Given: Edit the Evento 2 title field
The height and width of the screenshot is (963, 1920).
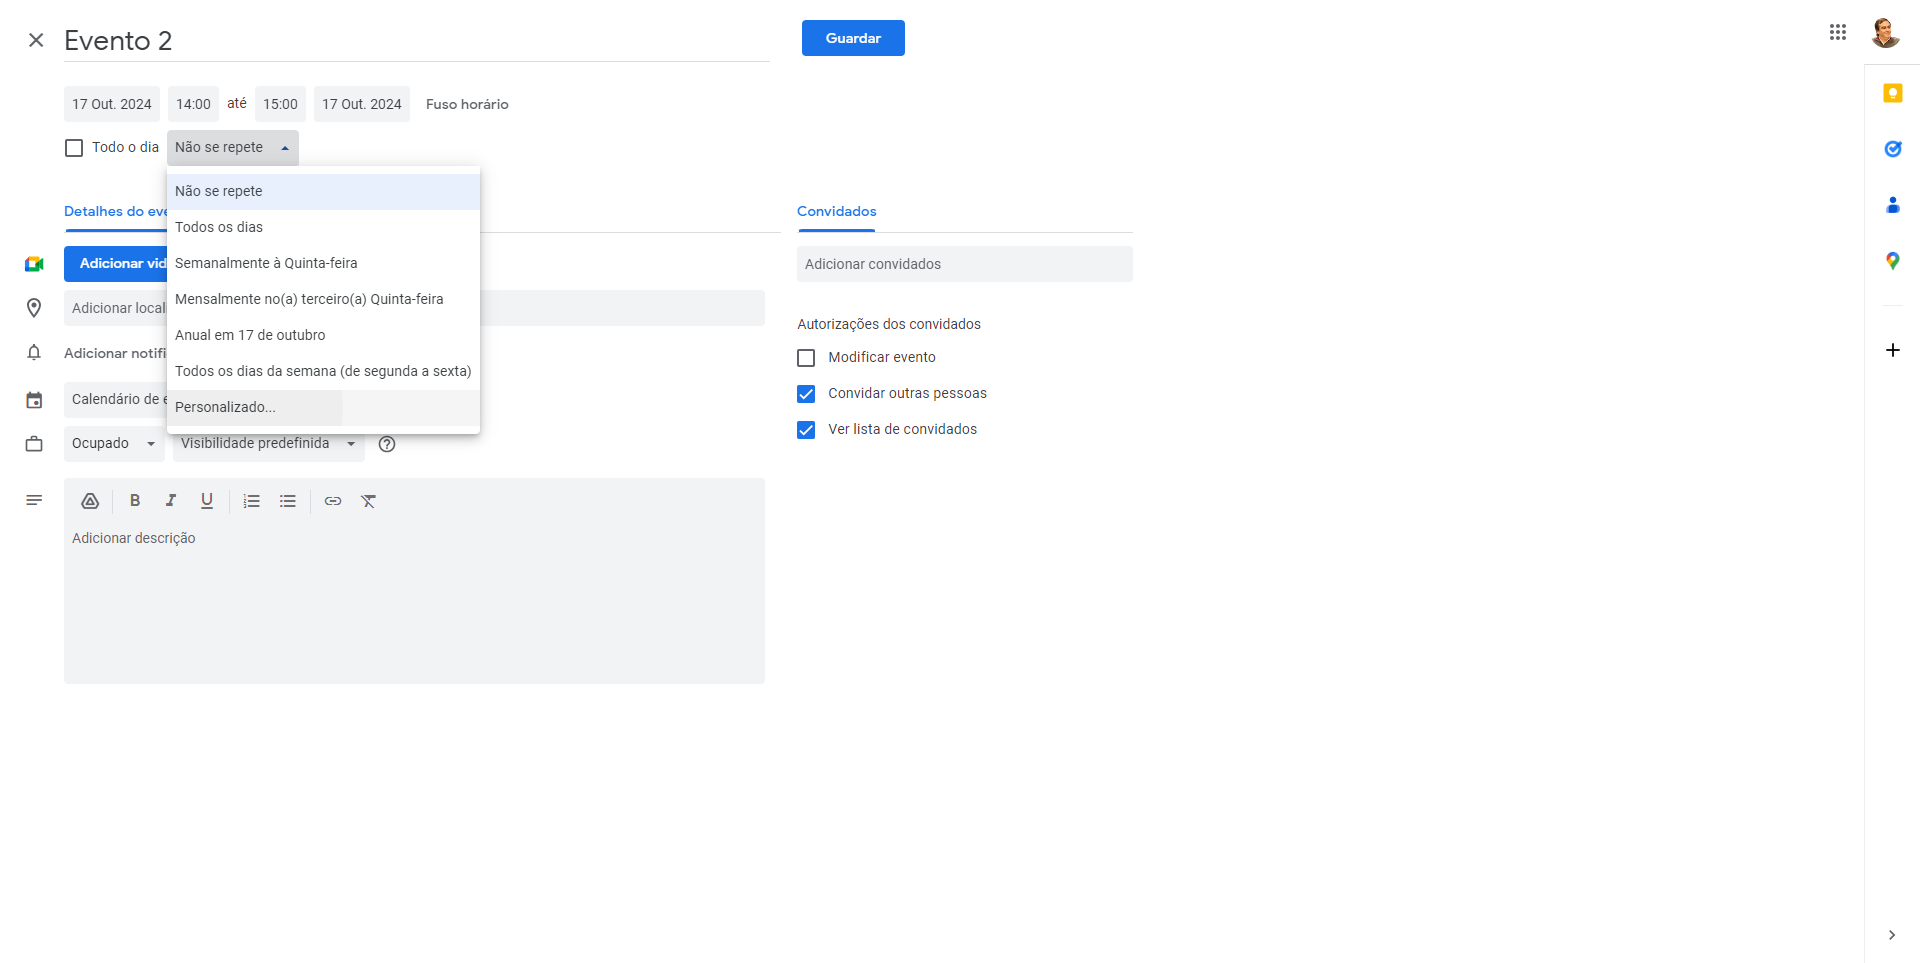Looking at the screenshot, I should 417,41.
